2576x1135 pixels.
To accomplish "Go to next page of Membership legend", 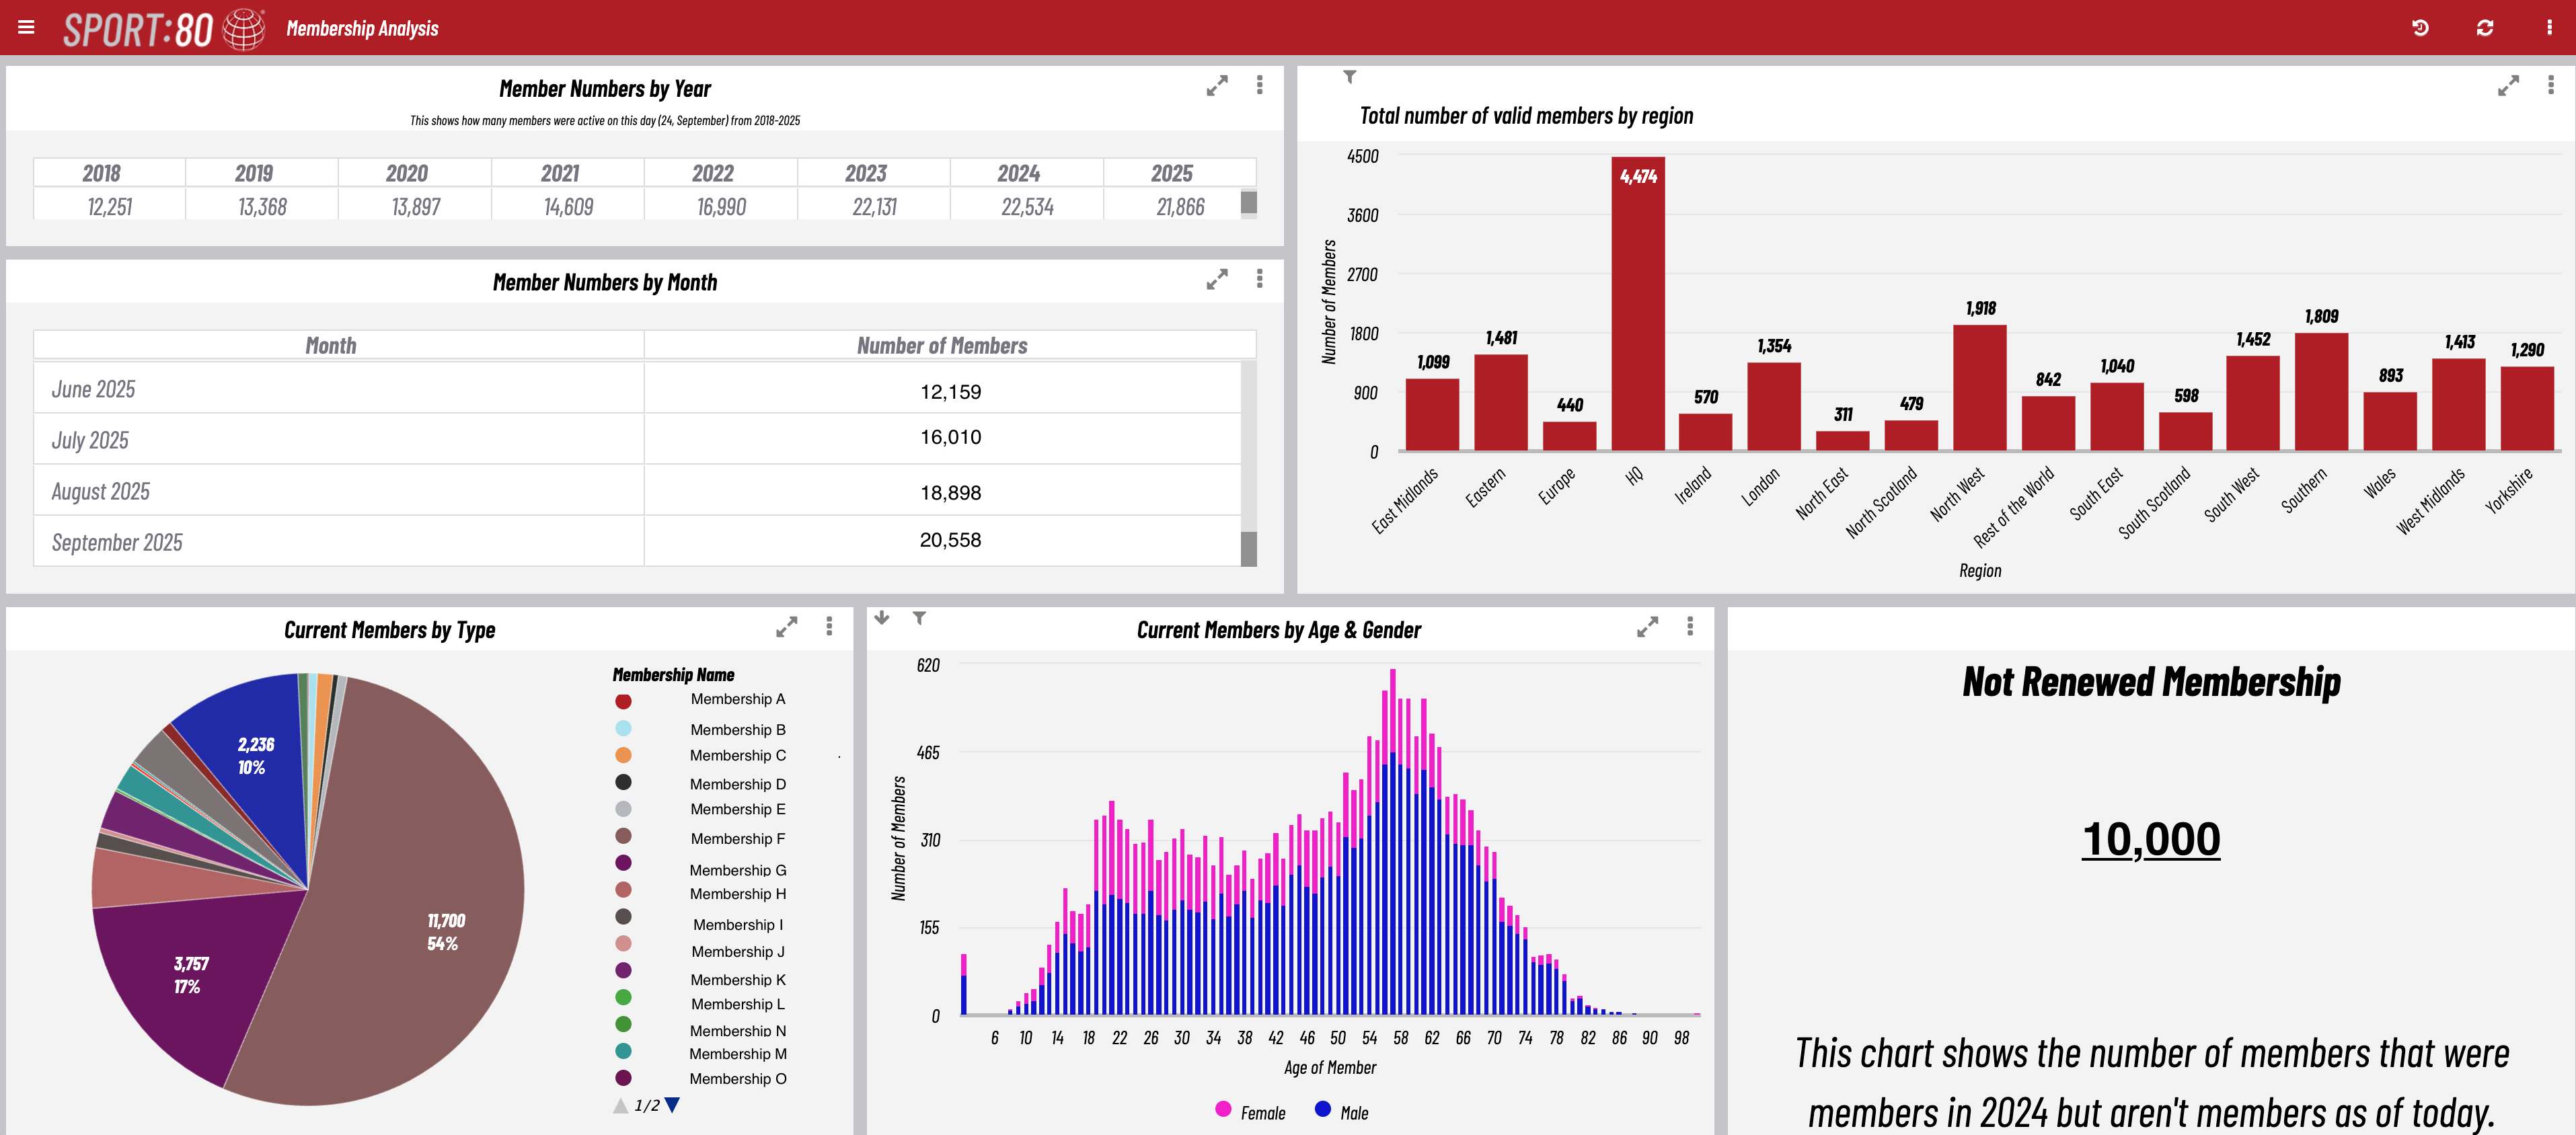I will (x=673, y=1105).
